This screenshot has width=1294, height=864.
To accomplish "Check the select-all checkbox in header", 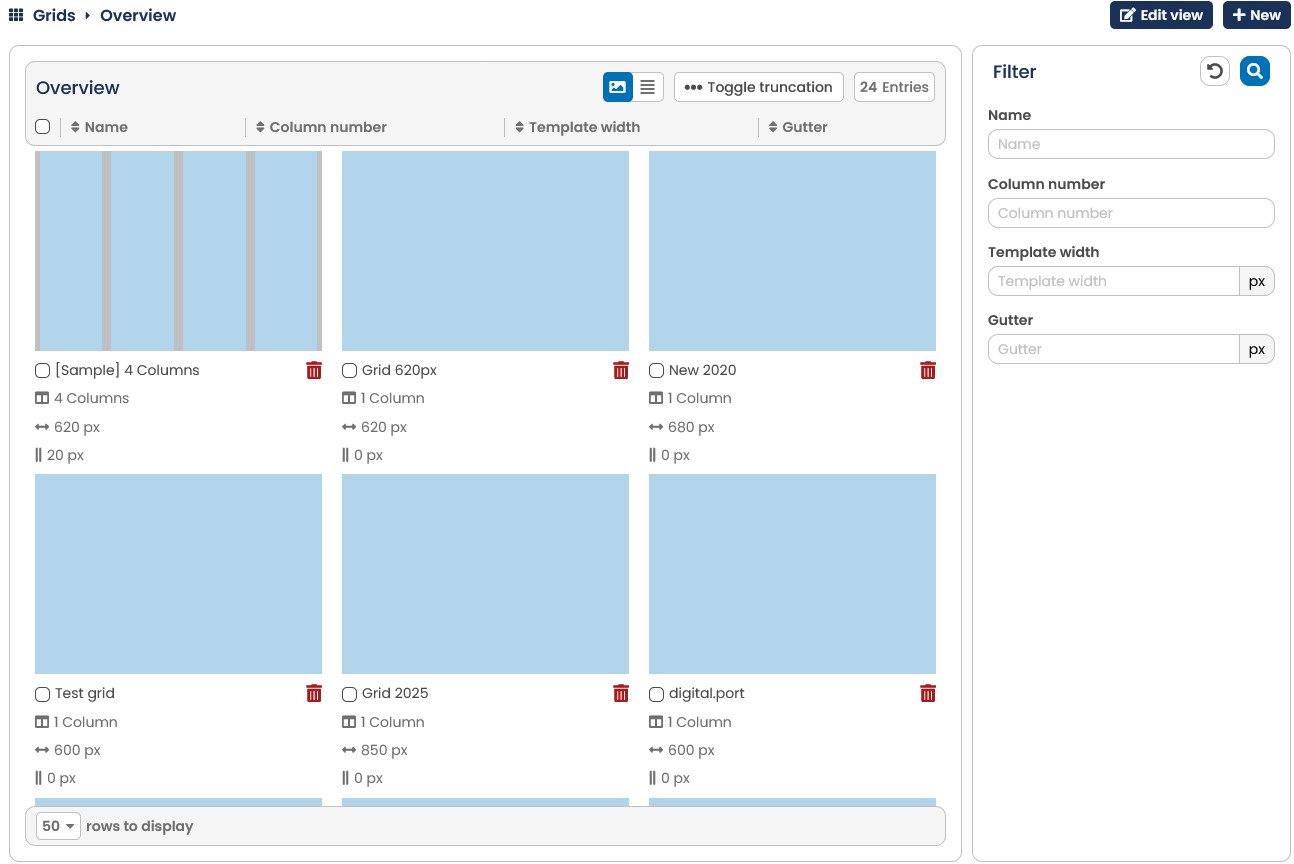I will [43, 127].
